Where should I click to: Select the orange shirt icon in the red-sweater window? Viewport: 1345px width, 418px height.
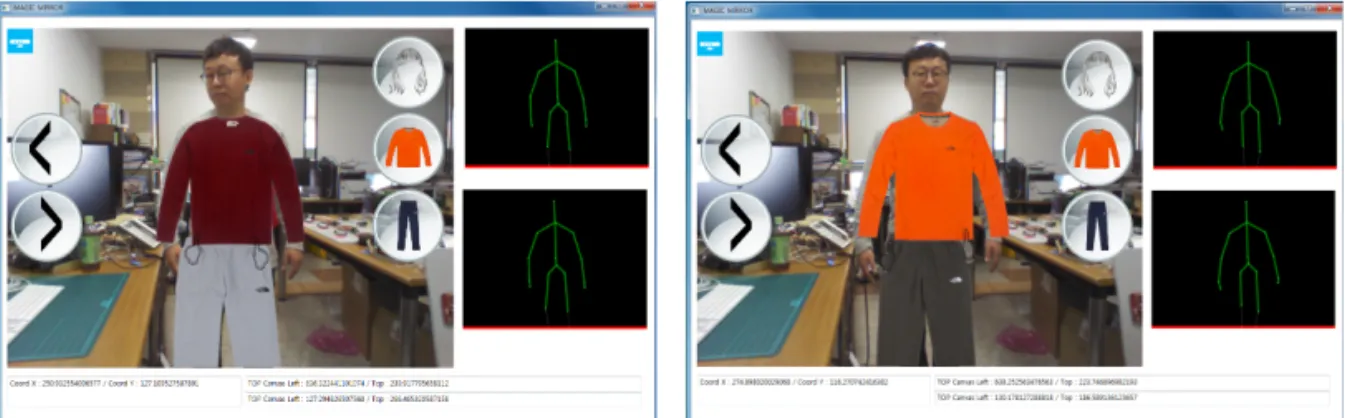pos(408,149)
